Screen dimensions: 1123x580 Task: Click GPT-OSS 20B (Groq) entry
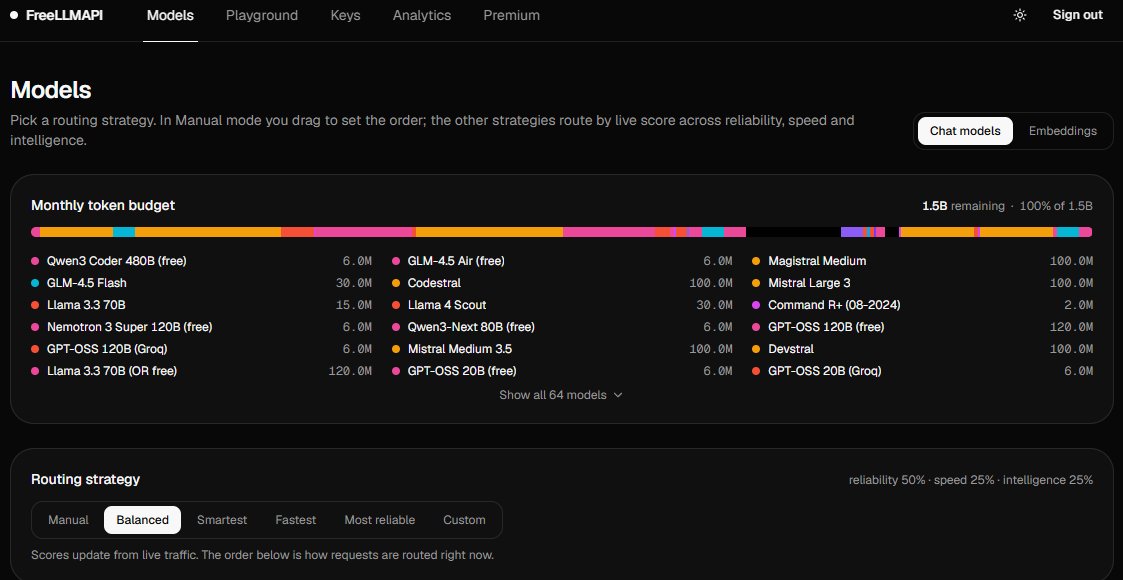tap(824, 371)
